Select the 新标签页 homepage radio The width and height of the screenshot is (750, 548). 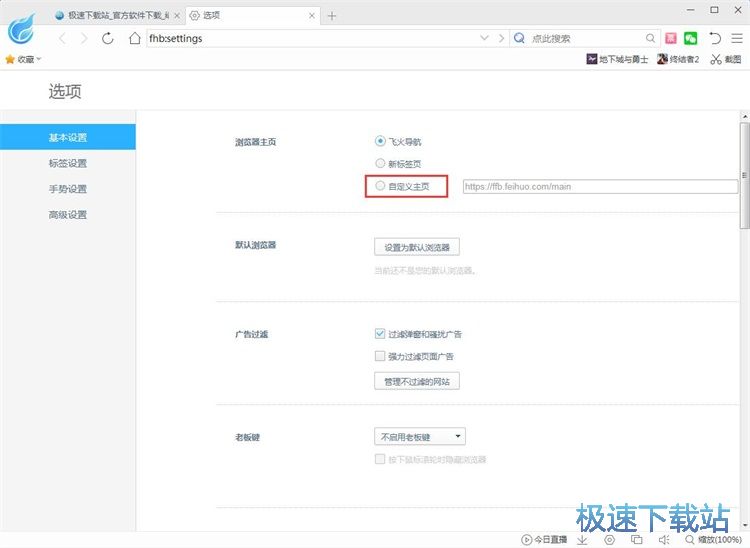tap(380, 163)
